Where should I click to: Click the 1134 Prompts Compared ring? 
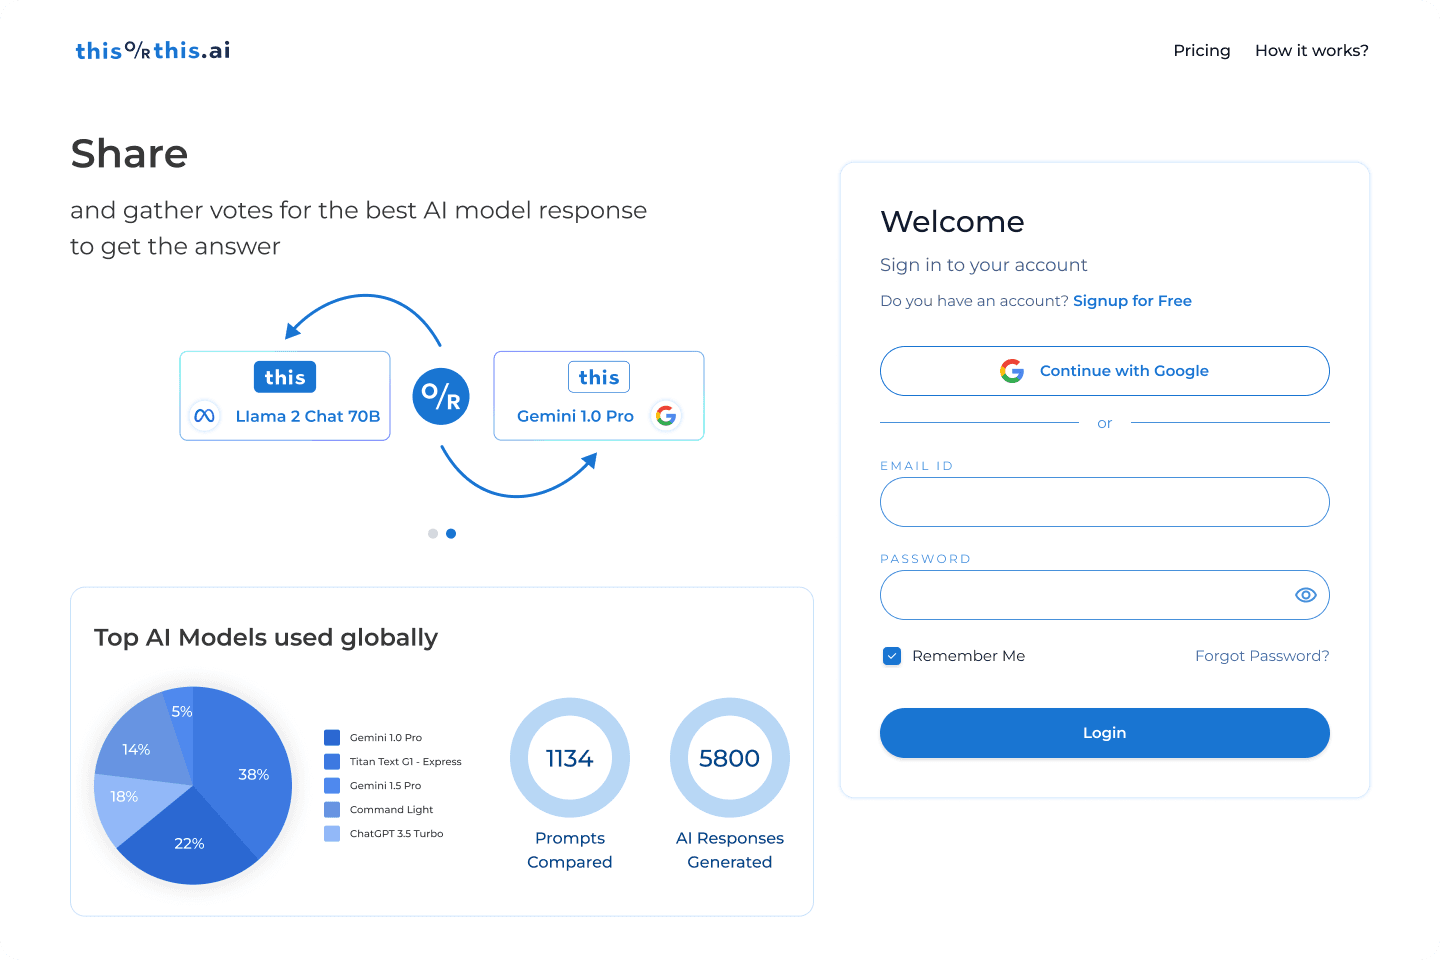570,758
